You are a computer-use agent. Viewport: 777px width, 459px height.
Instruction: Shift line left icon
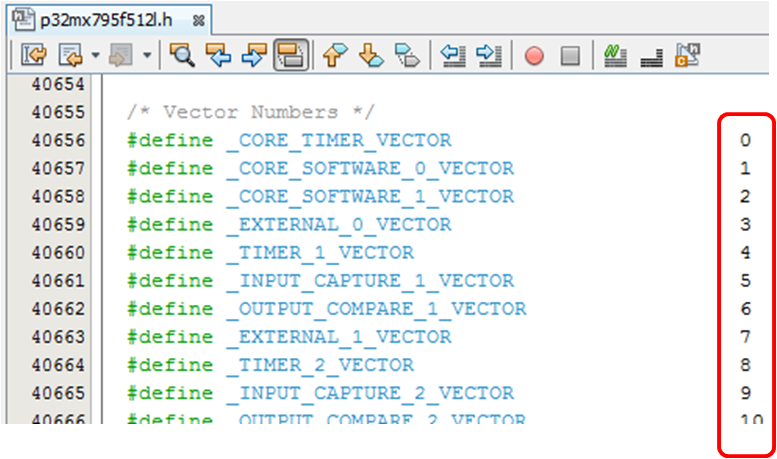pos(453,55)
